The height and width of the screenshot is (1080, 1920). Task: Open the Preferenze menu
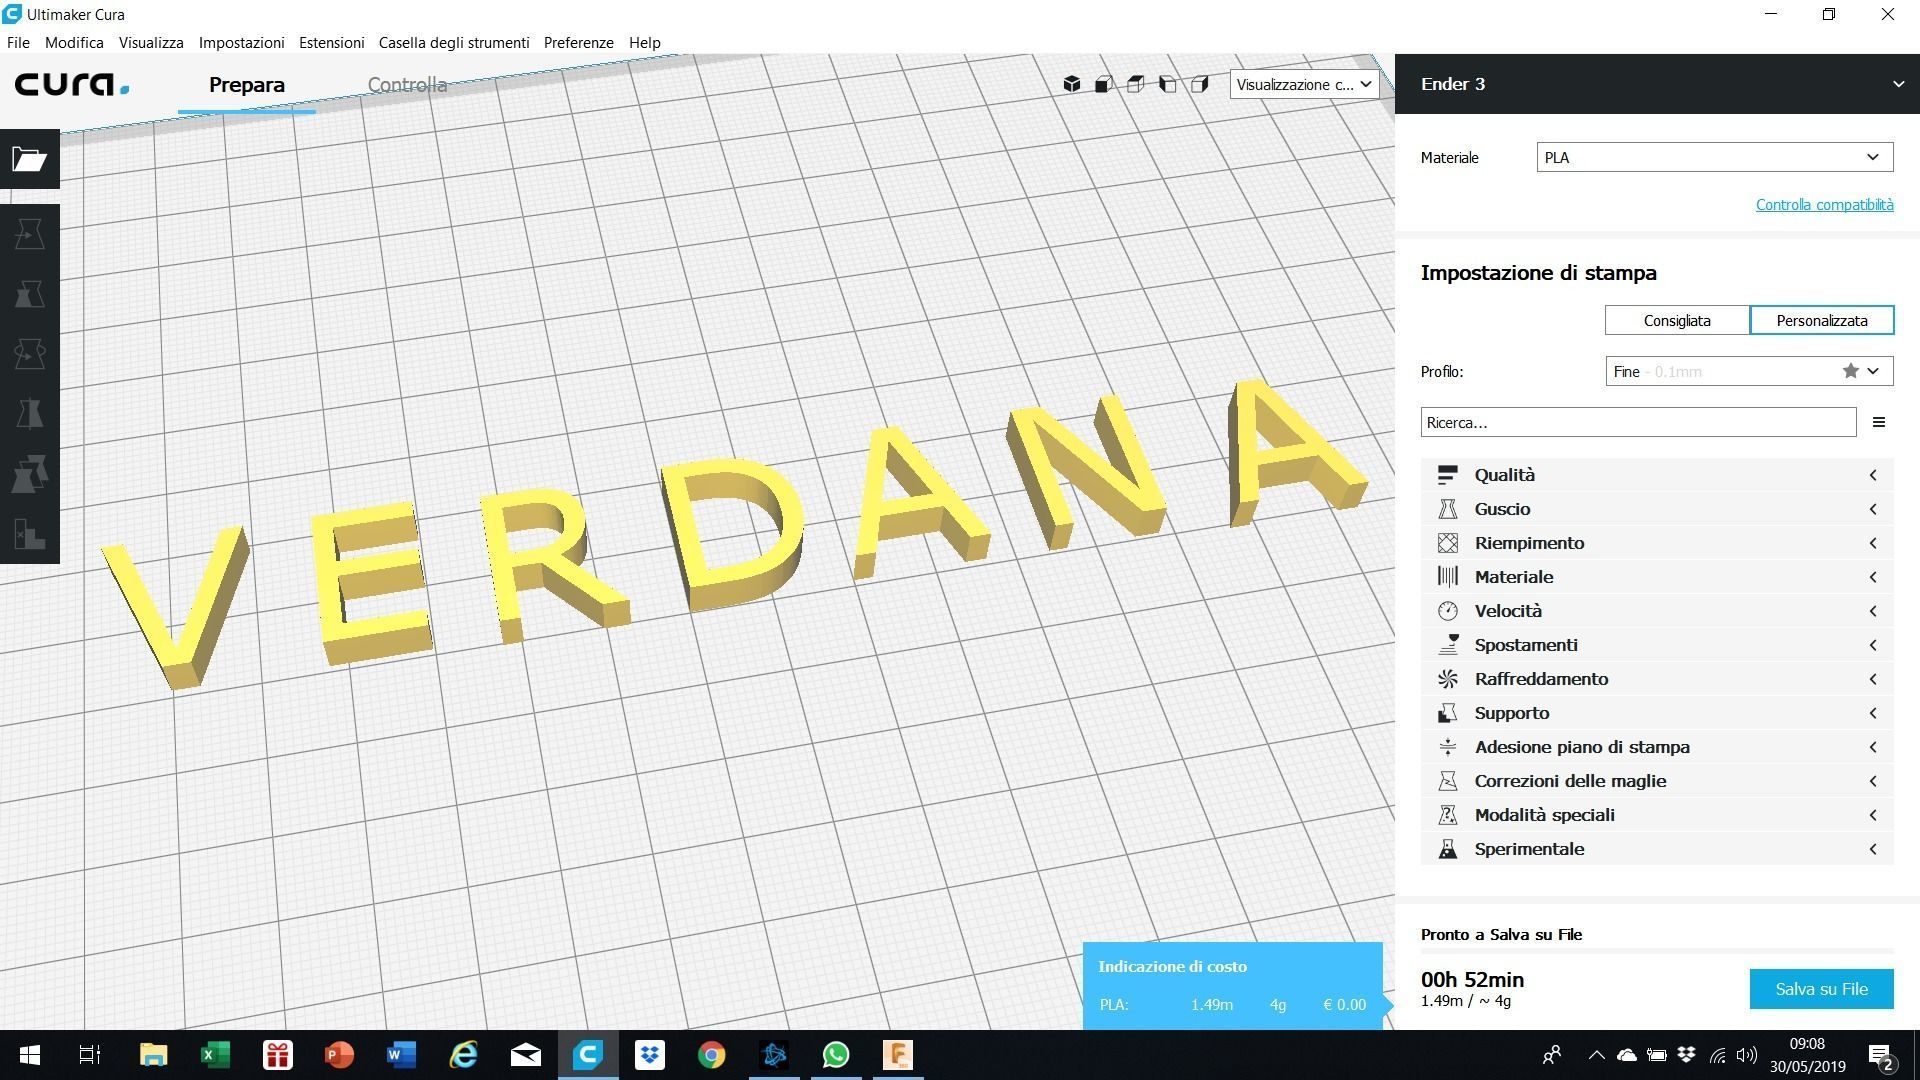click(x=578, y=43)
